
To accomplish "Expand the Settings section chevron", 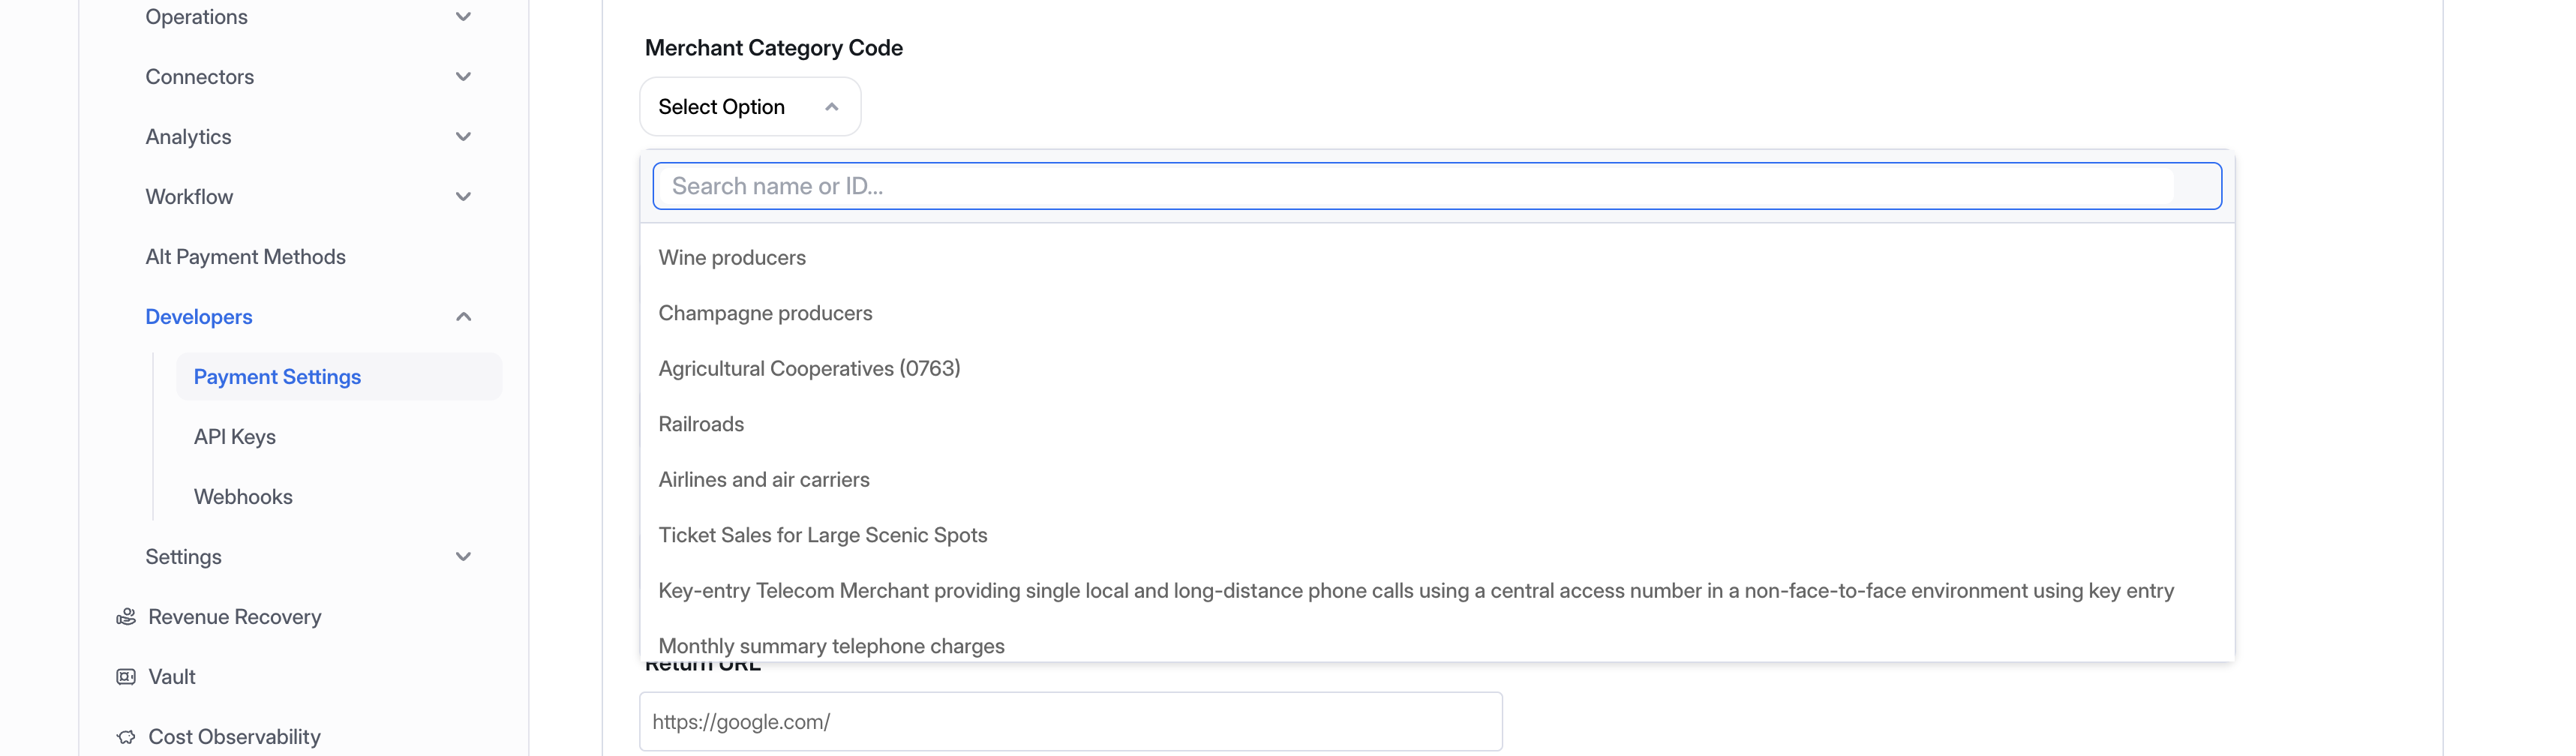I will click(463, 557).
